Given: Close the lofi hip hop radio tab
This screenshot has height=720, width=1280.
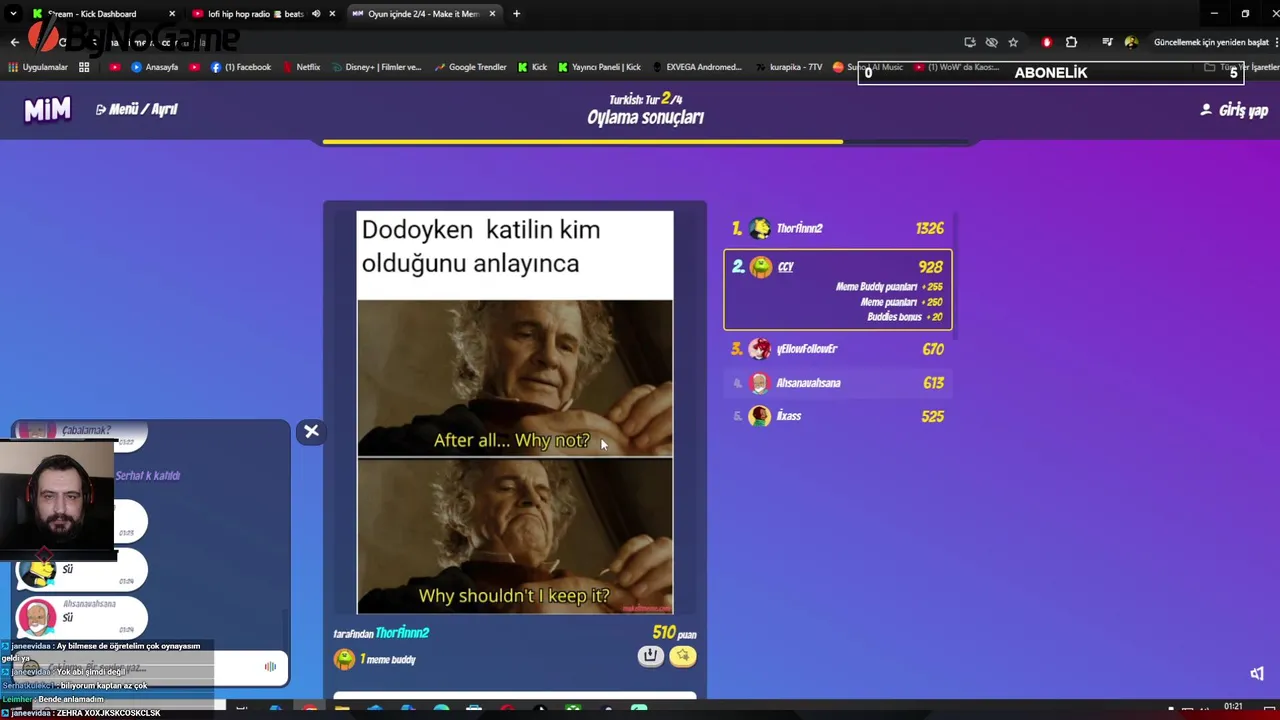Looking at the screenshot, I should [332, 14].
